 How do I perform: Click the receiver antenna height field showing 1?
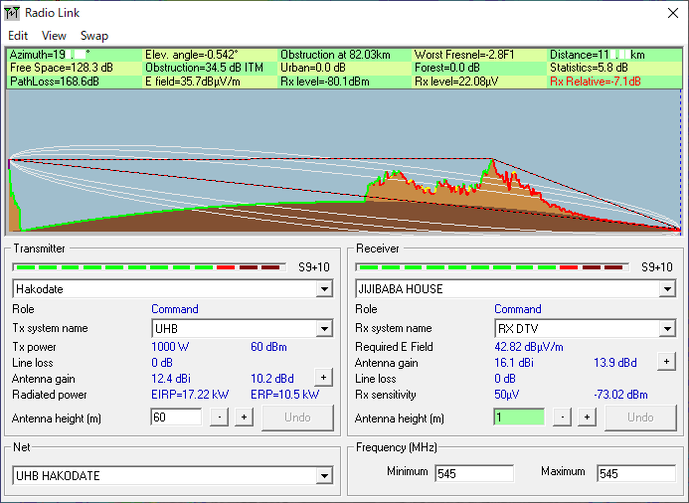(519, 417)
